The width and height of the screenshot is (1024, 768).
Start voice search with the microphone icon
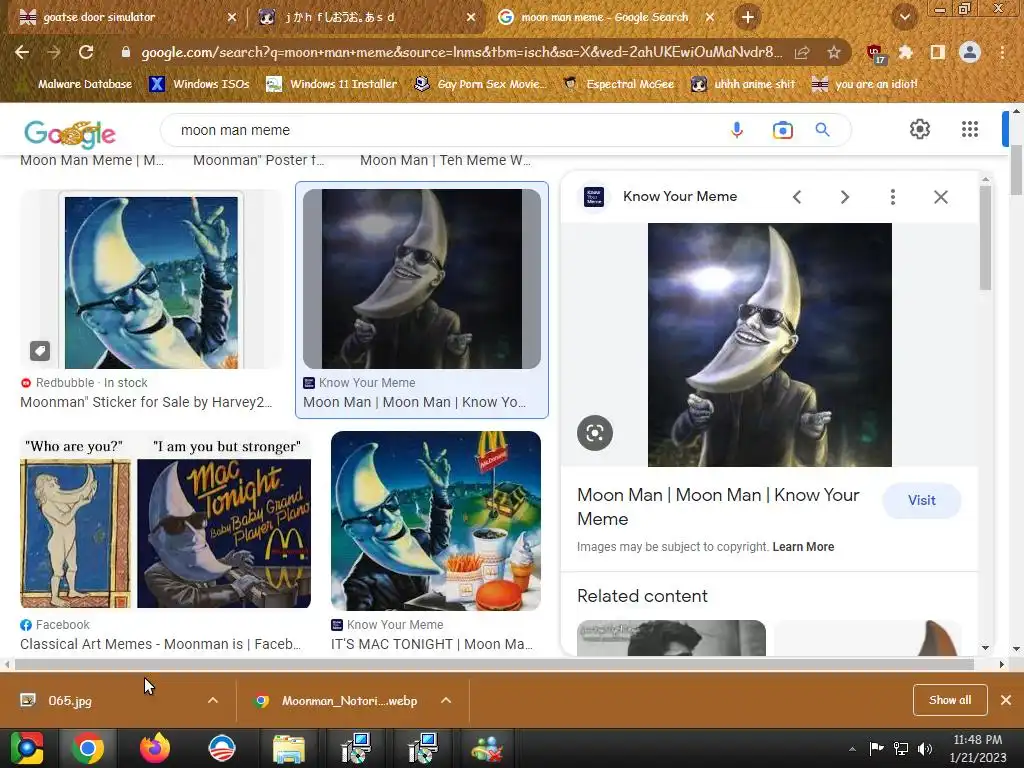(737, 130)
